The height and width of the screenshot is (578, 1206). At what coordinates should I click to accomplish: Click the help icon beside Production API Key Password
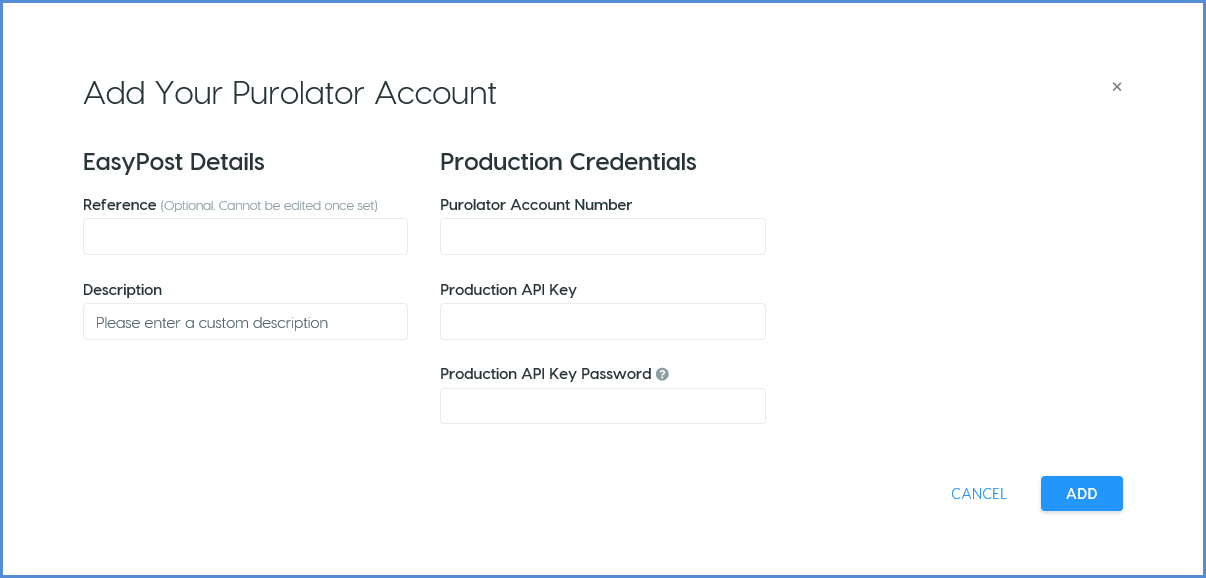coord(662,374)
